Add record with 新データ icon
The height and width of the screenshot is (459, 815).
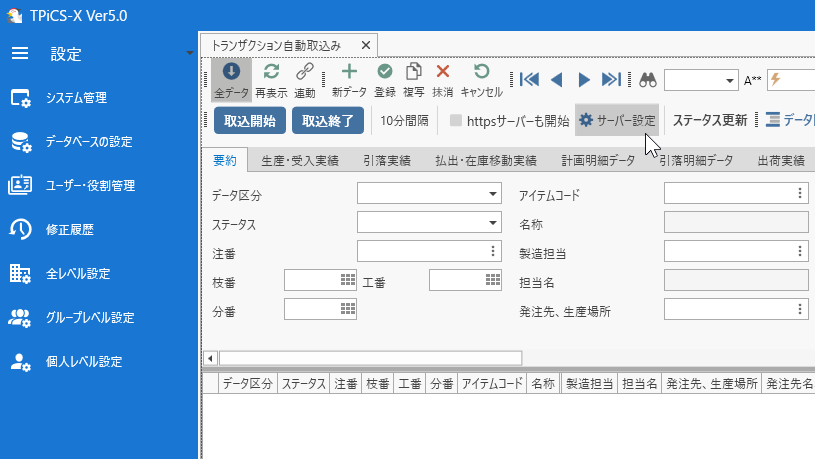[349, 80]
